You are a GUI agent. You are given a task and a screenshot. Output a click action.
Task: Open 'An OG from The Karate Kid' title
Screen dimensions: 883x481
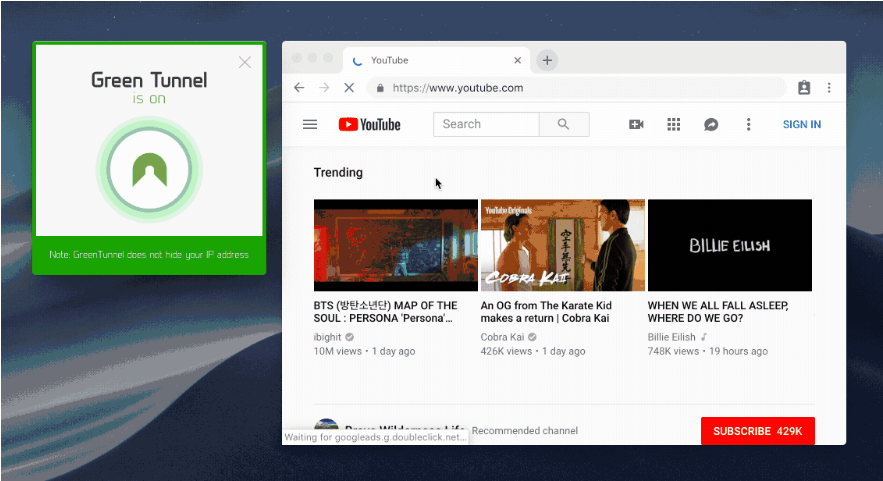tap(546, 311)
